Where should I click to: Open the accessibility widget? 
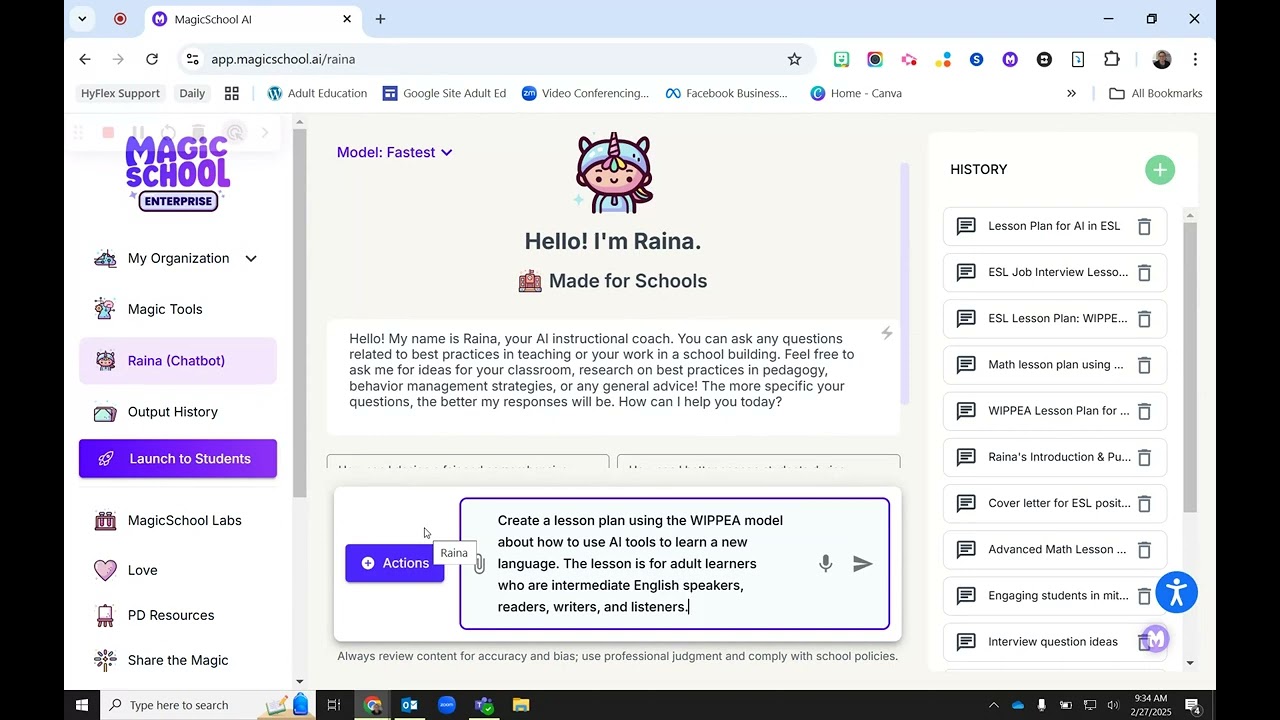pyautogui.click(x=1177, y=592)
